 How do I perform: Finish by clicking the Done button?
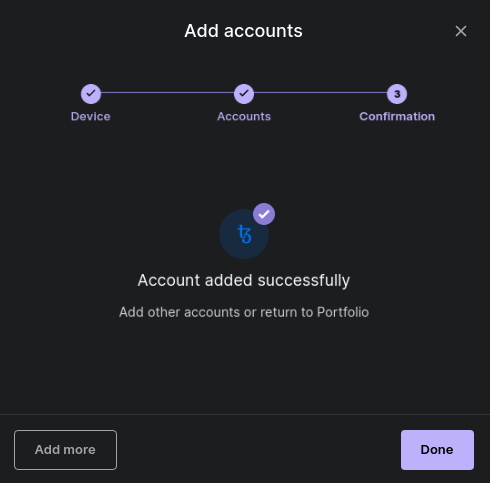[x=437, y=450]
